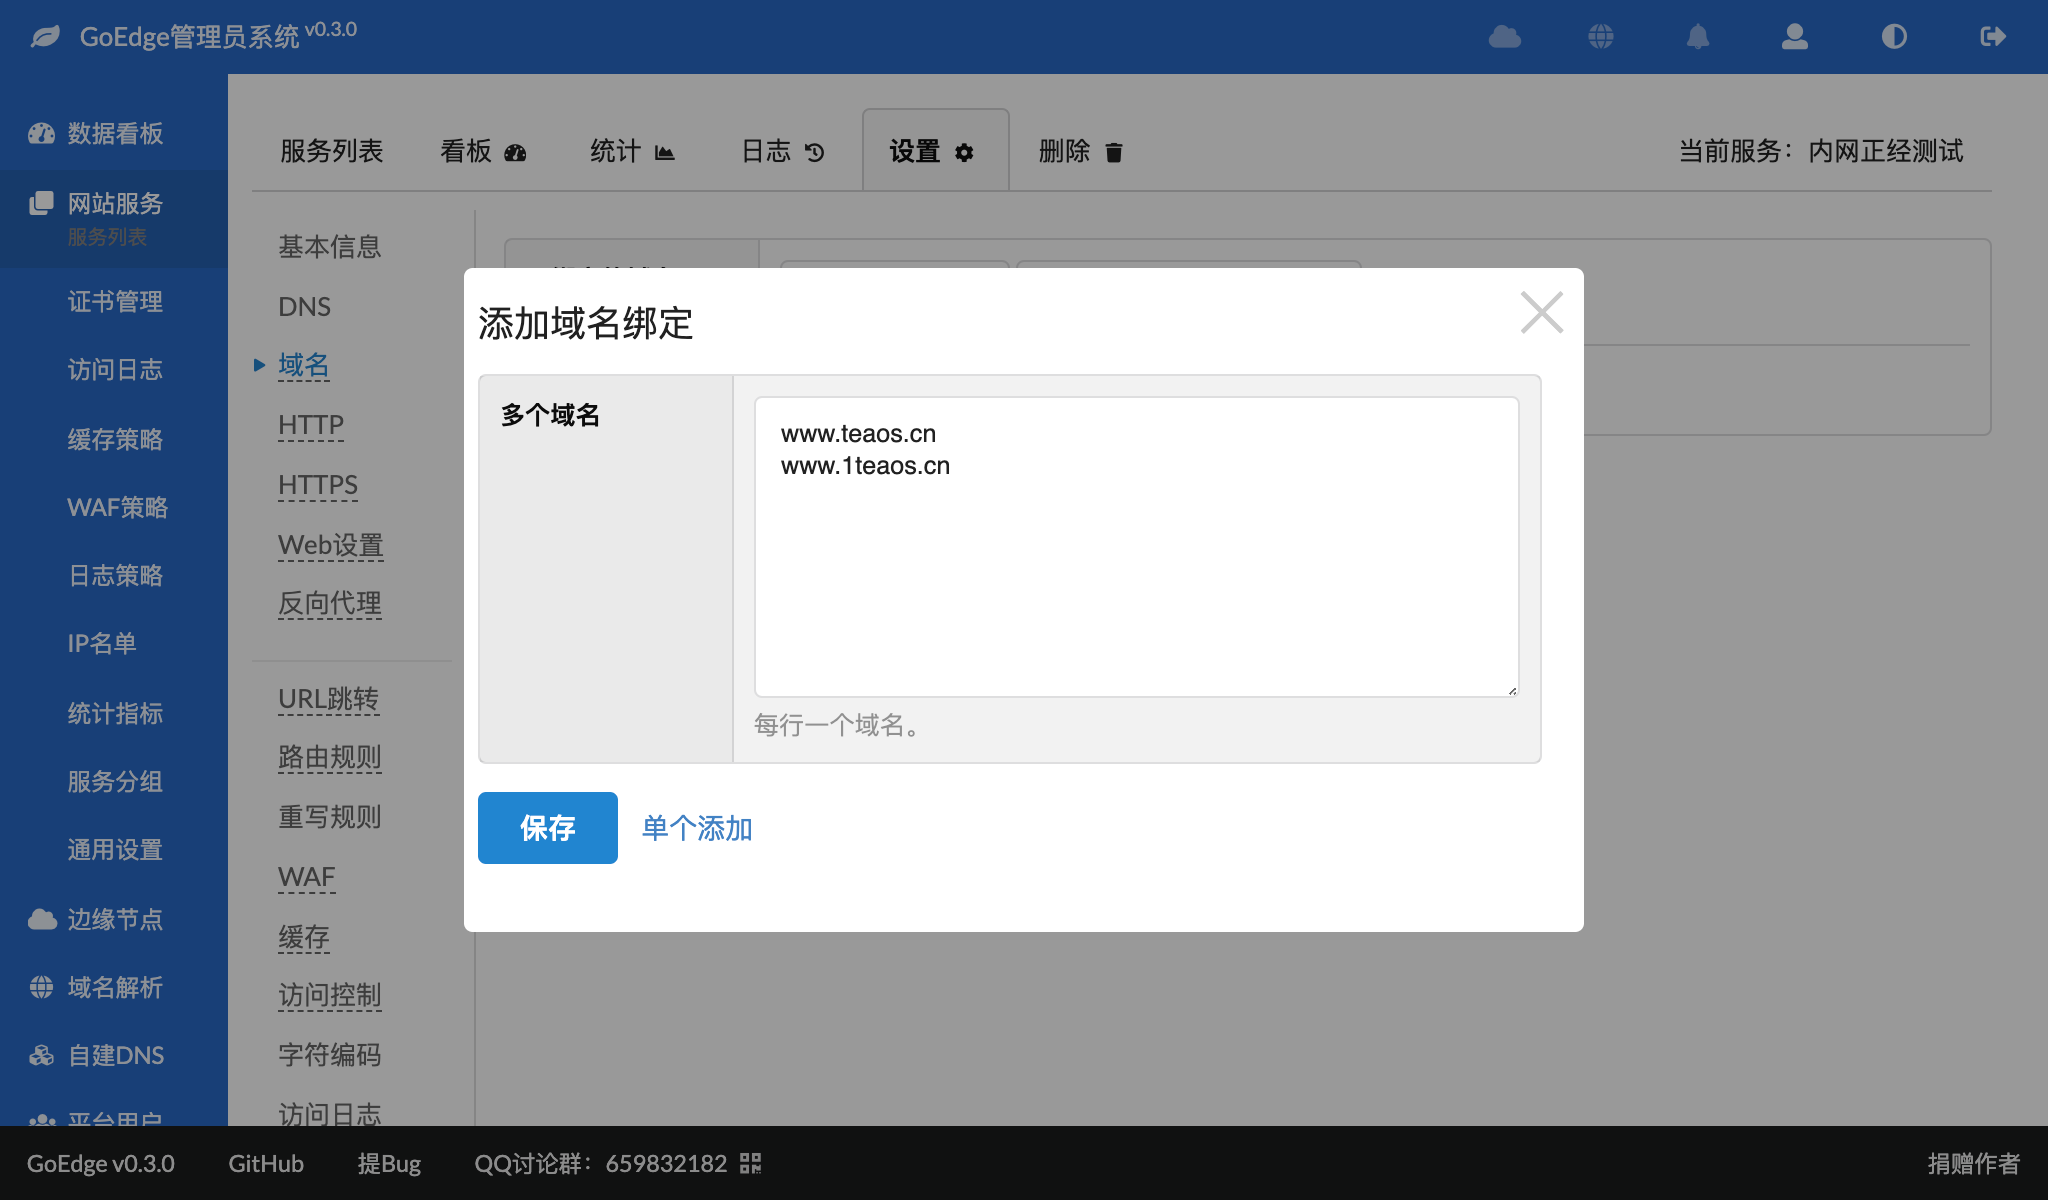
Task: Click the 服务列表 sub-item under 网站服务
Action: 107,237
